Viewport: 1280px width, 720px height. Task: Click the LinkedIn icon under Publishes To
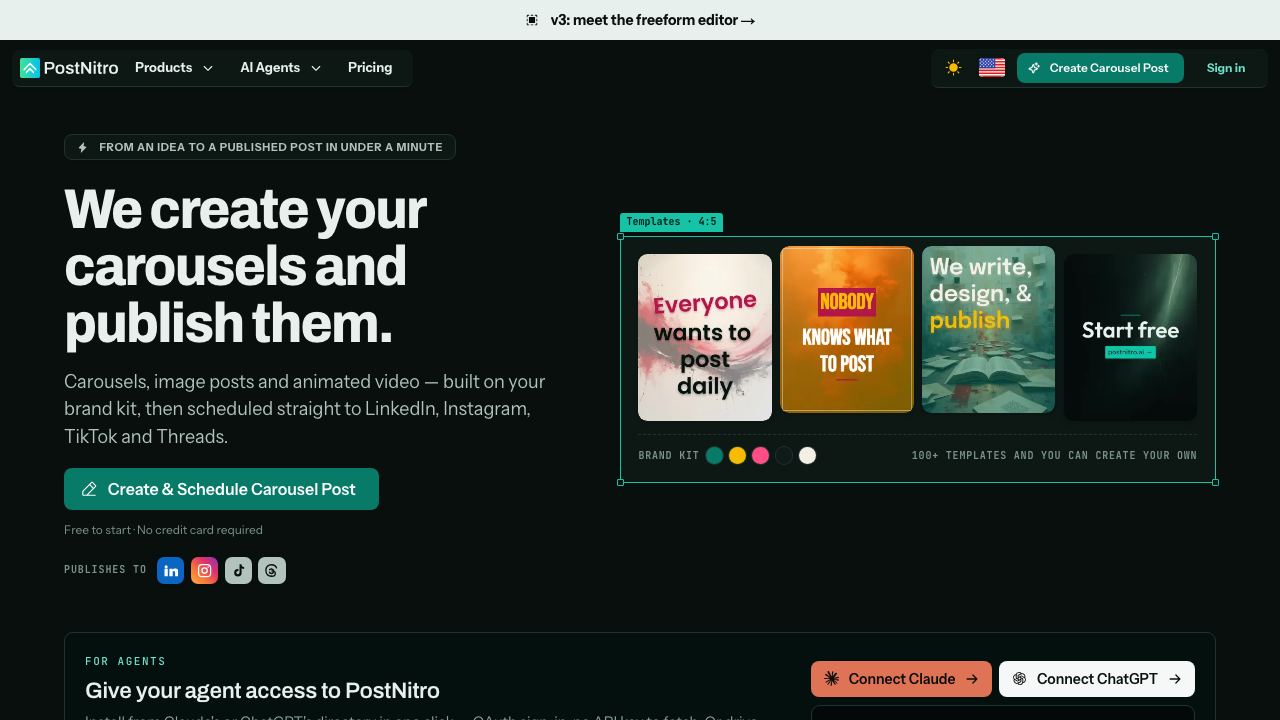(x=171, y=571)
